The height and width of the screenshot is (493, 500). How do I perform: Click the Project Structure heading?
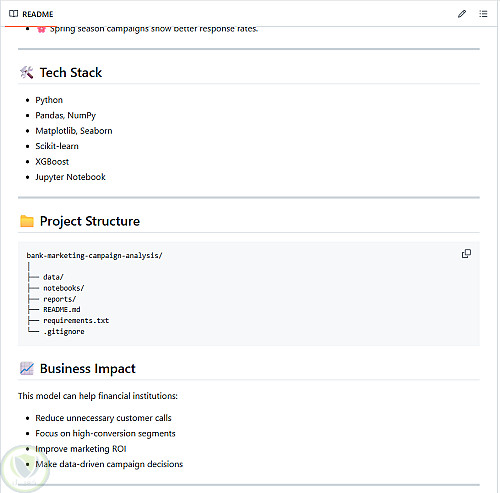tap(90, 221)
